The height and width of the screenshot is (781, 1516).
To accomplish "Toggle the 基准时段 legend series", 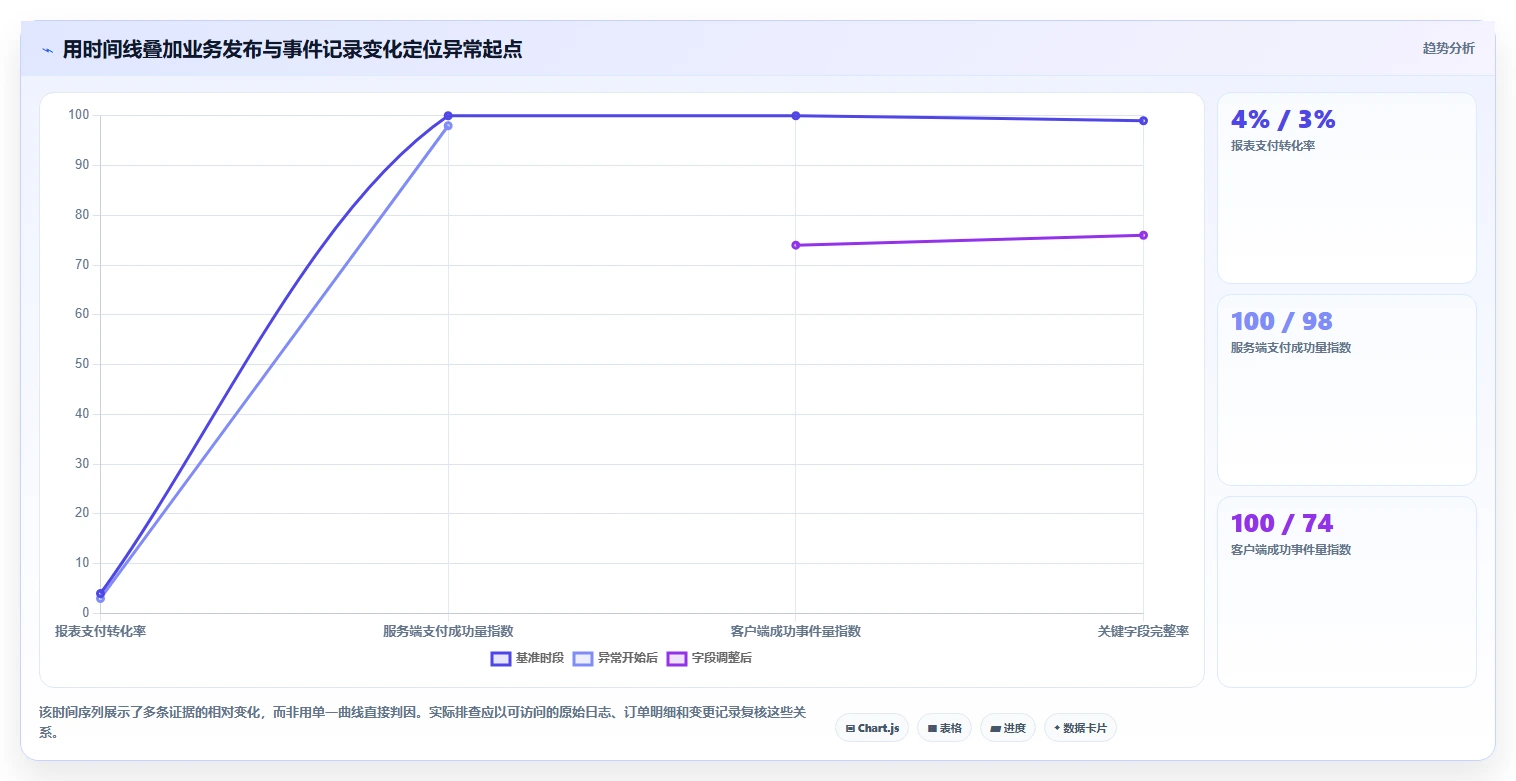I will (528, 658).
